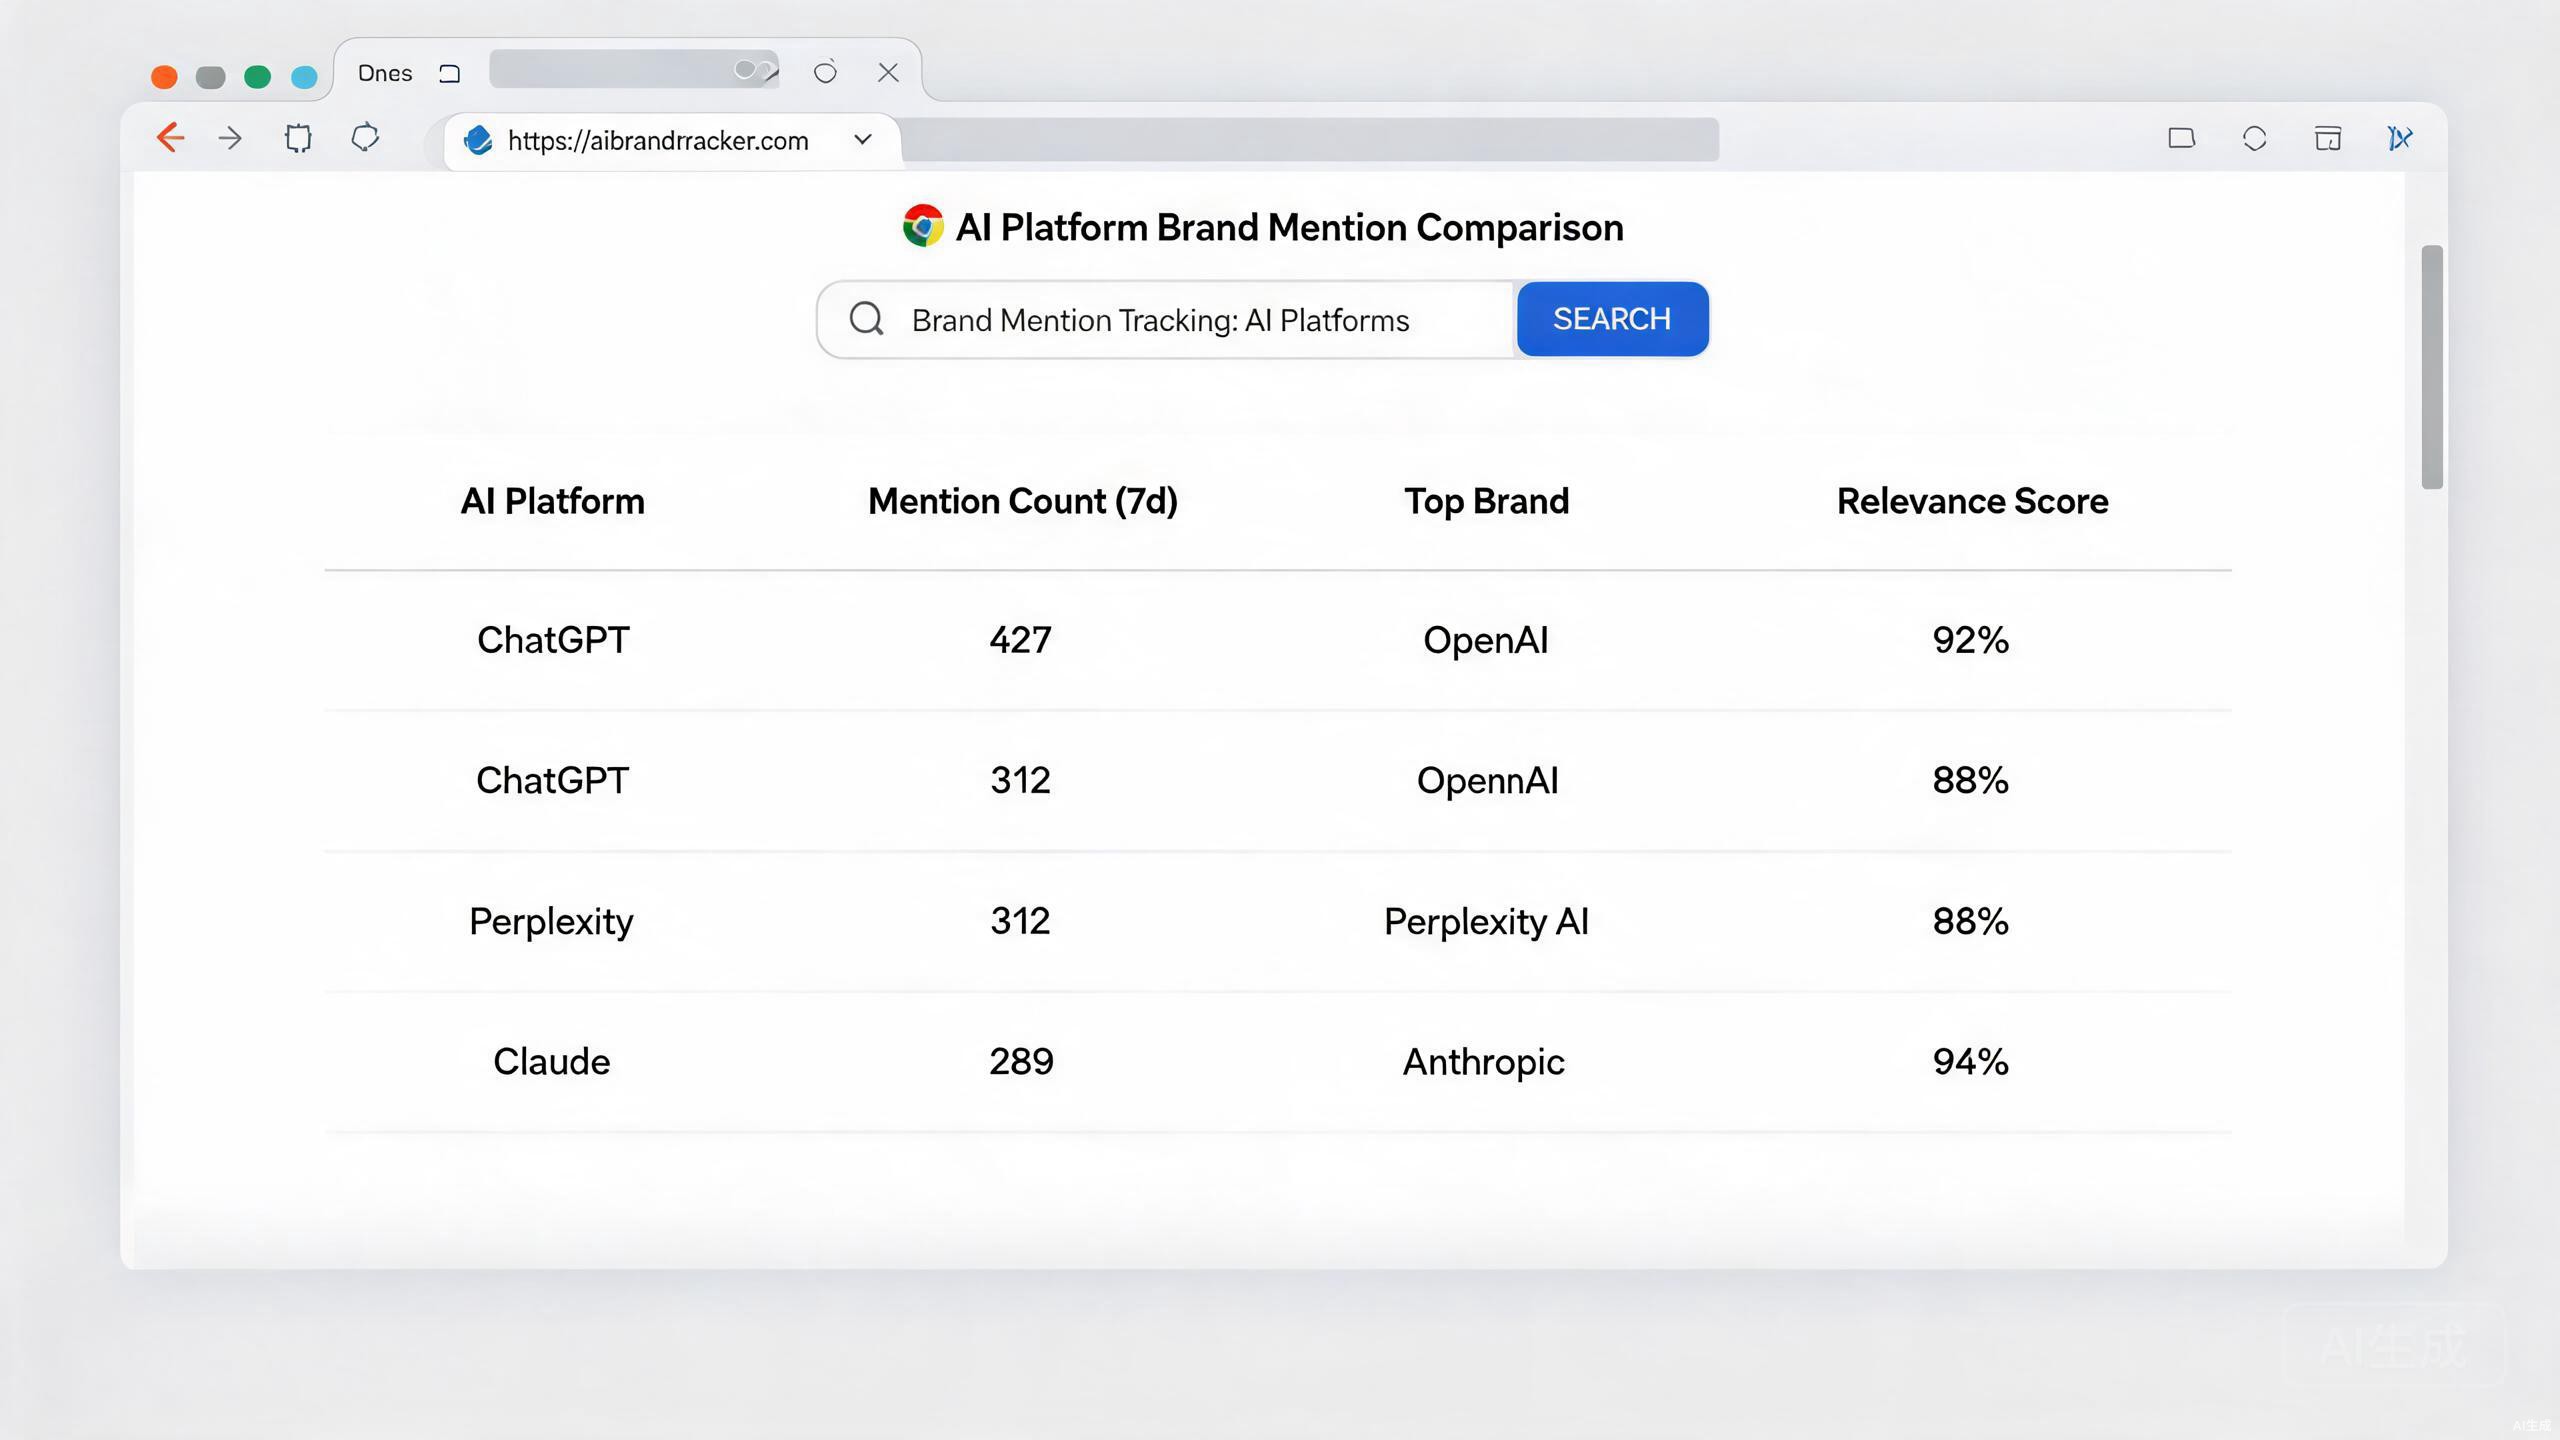Click the green window control dot

[x=257, y=77]
